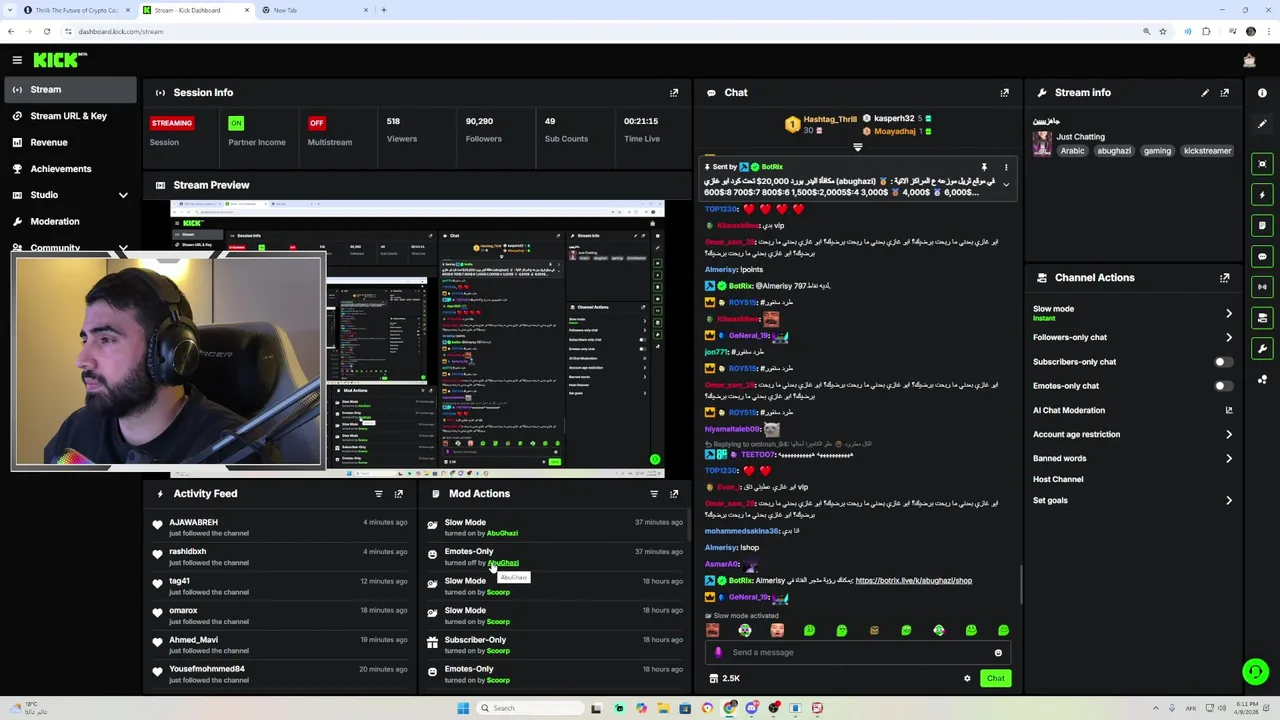Click the pencil icon in right sidebar
Screen dimensions: 1280x720
tap(1262, 124)
